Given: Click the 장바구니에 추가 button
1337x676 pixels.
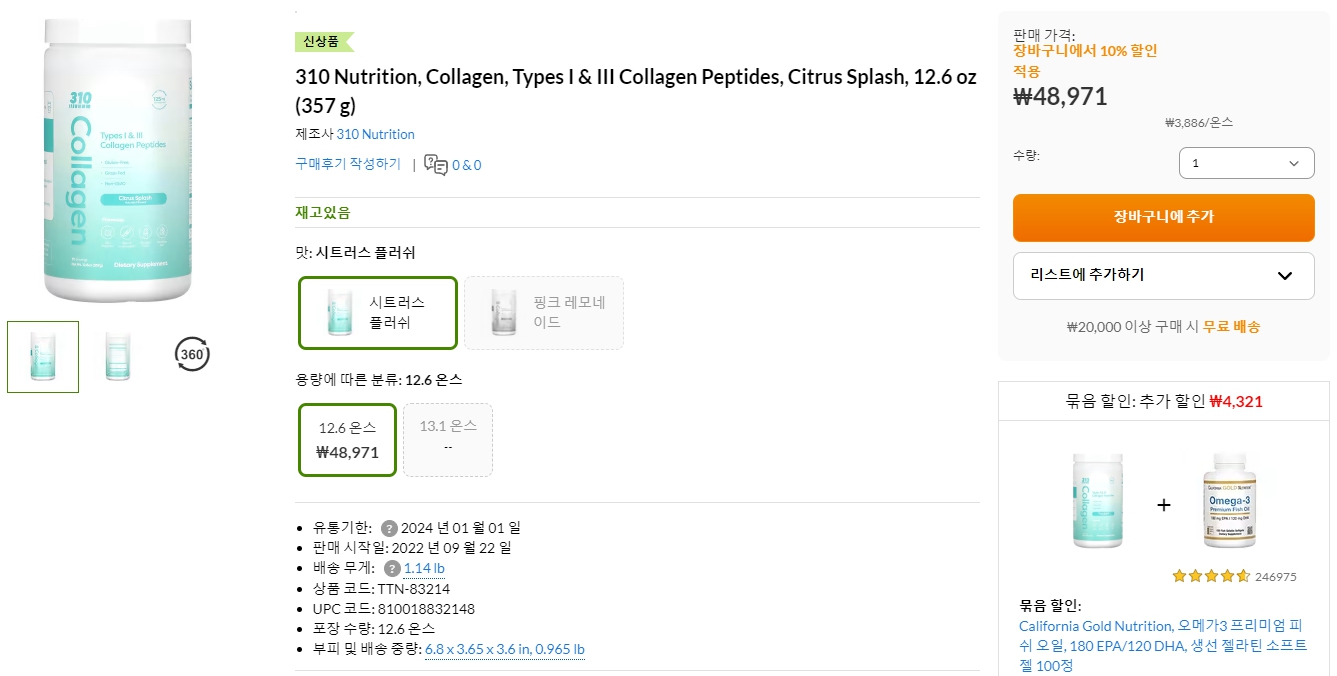Looking at the screenshot, I should [1163, 217].
